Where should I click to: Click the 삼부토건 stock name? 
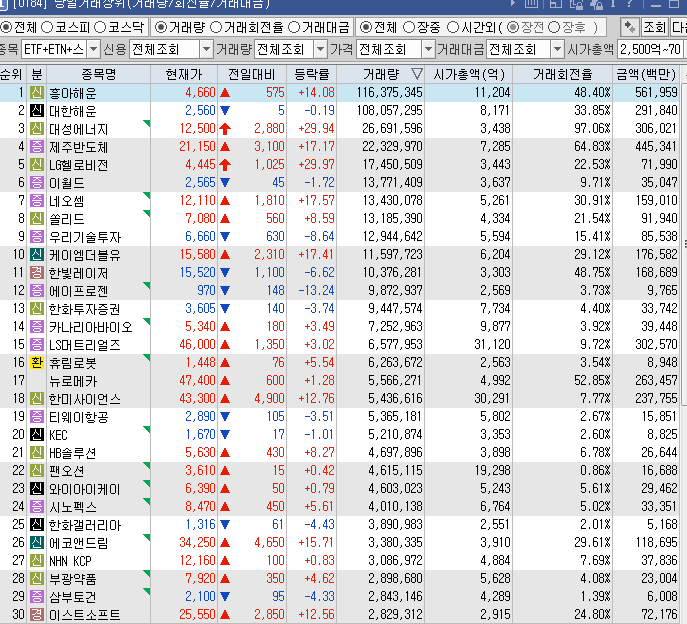pyautogui.click(x=72, y=596)
